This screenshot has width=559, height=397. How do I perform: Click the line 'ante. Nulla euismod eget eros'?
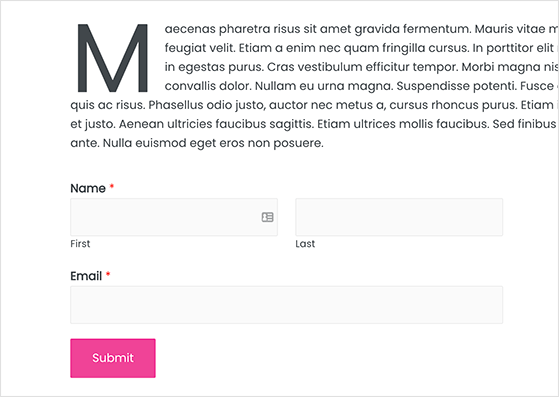pyautogui.click(x=197, y=143)
